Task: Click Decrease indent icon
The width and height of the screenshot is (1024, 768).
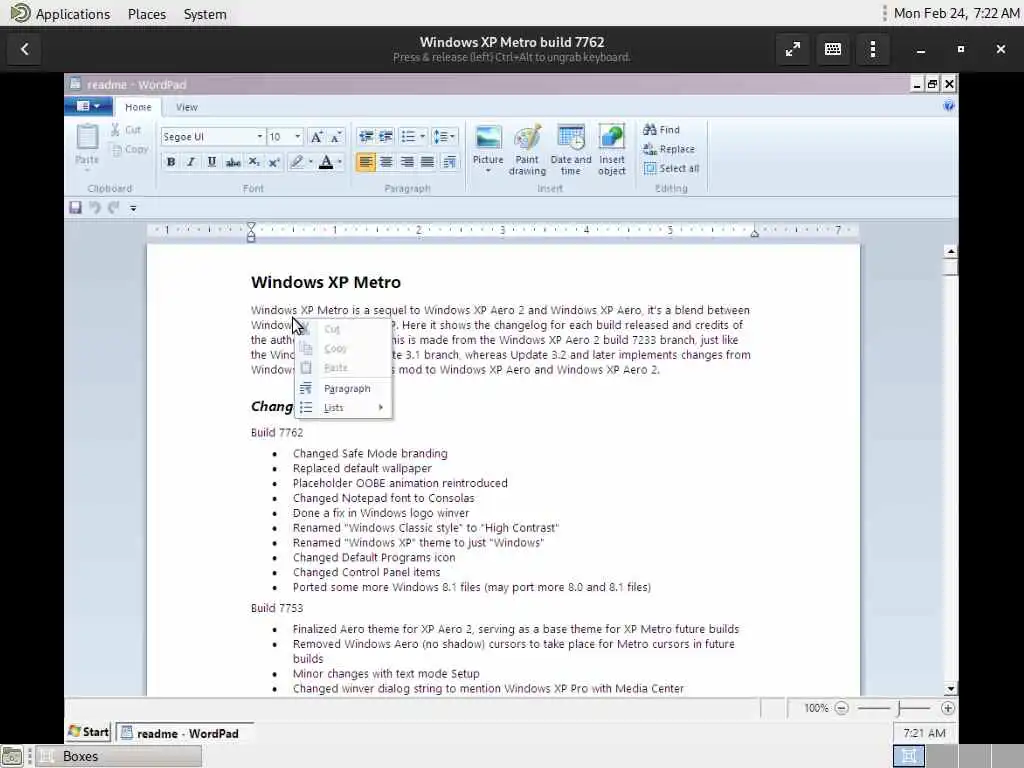Action: click(x=366, y=136)
